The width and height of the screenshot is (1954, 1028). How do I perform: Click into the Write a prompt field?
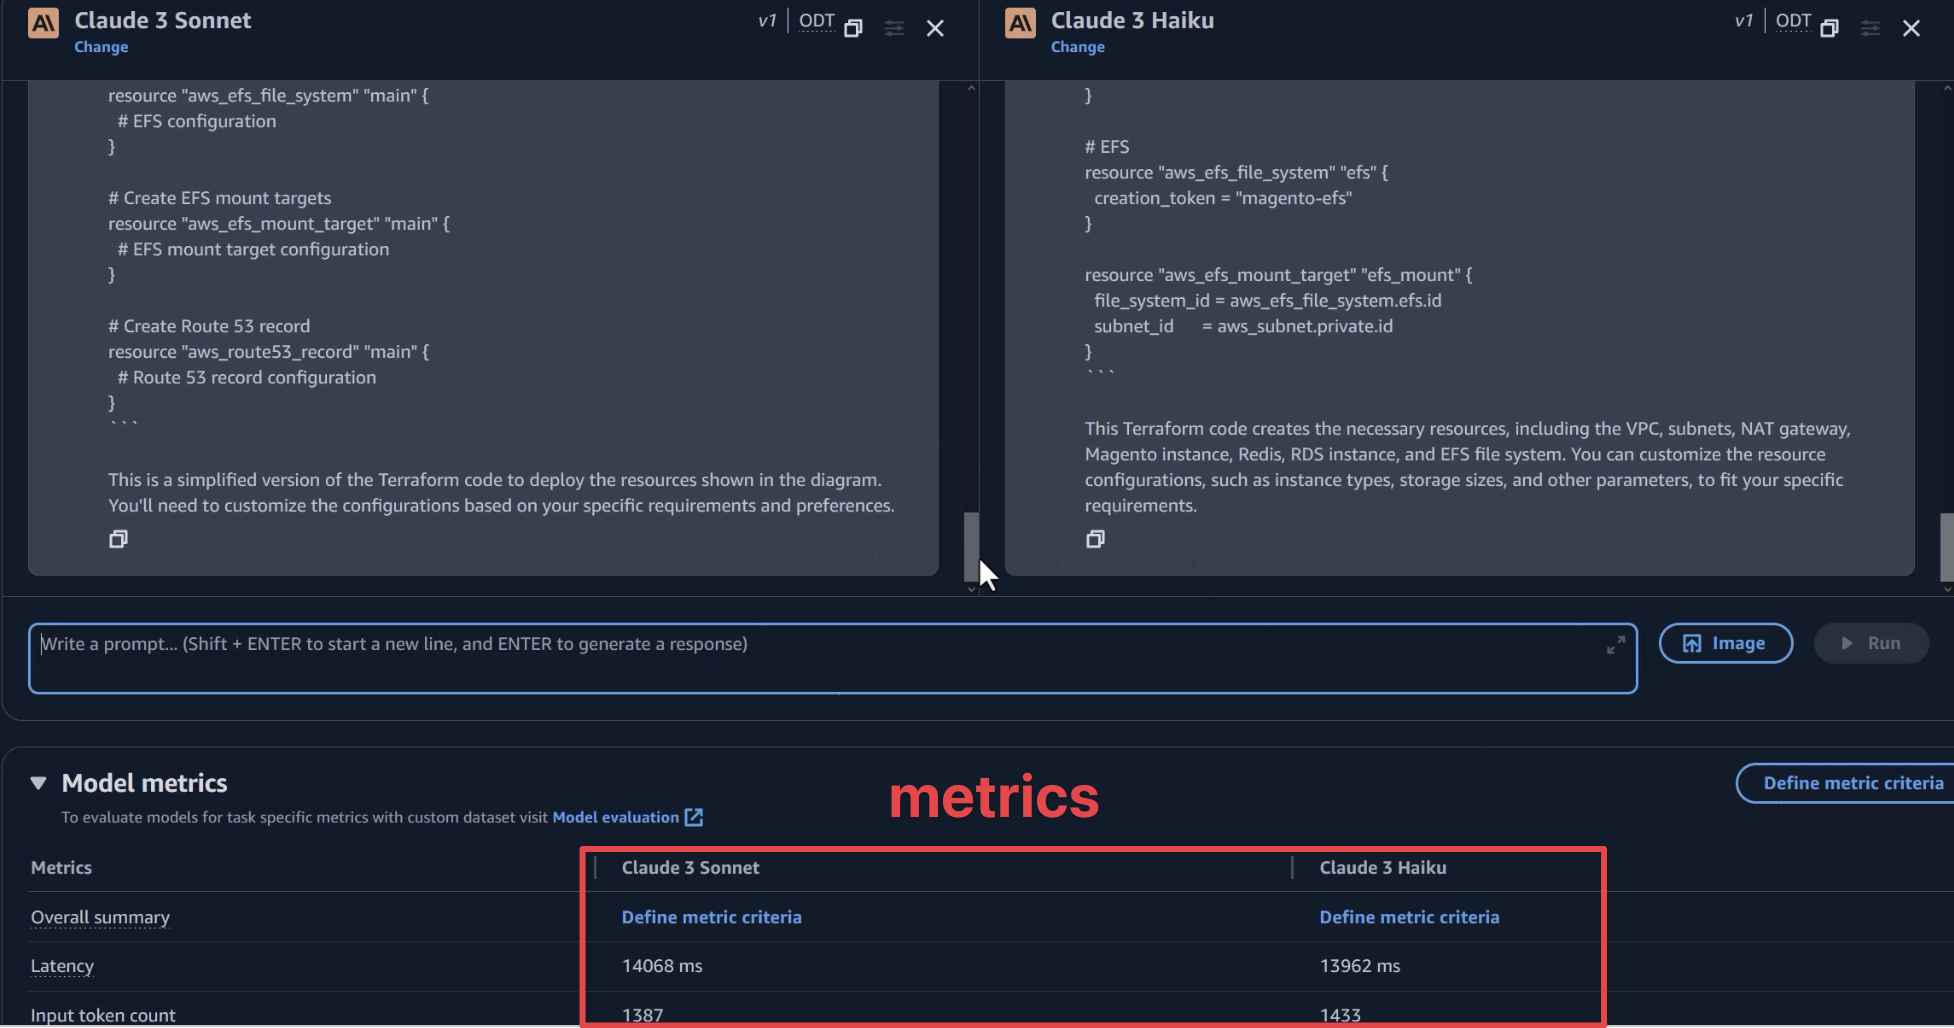pyautogui.click(x=832, y=658)
